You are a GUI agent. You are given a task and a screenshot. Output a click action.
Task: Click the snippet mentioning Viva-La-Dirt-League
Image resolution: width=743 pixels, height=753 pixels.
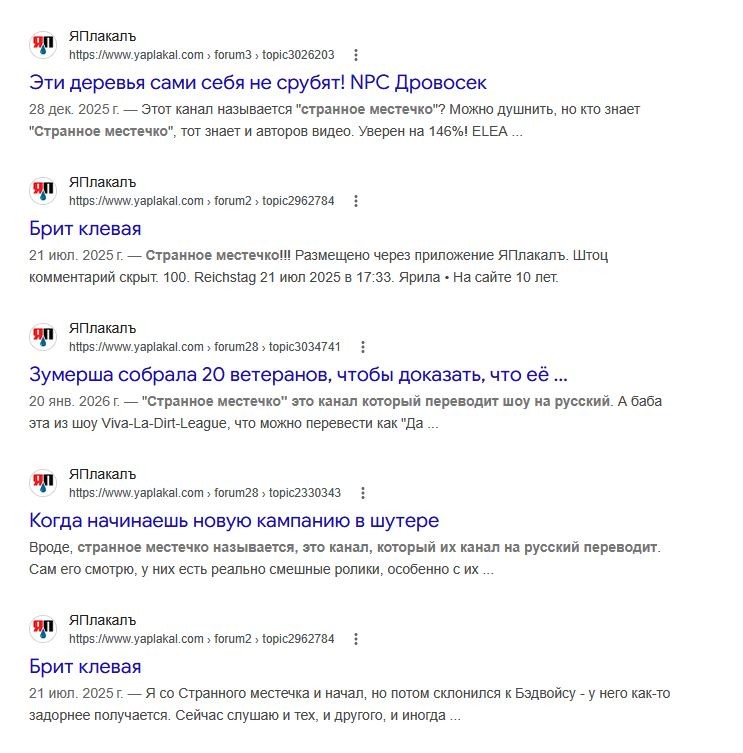pyautogui.click(x=345, y=413)
